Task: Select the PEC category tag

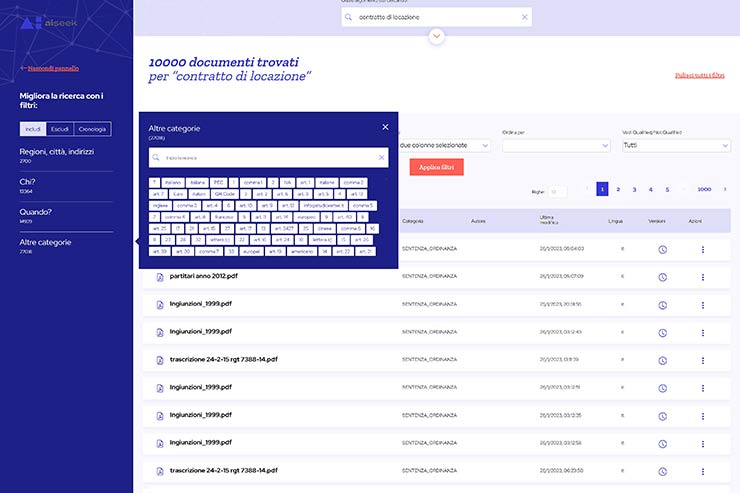Action: [x=219, y=182]
